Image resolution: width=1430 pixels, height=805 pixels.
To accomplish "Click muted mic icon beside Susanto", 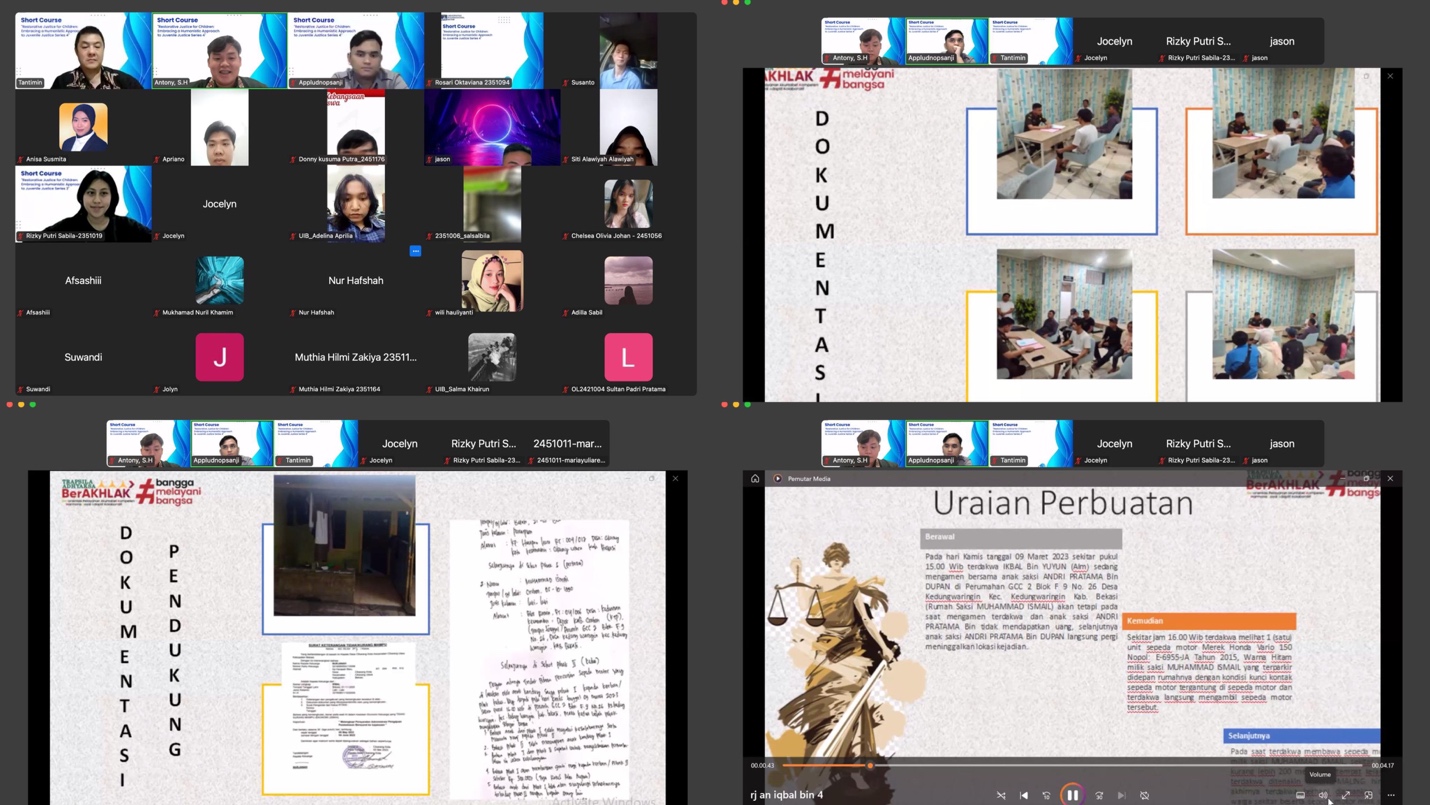I will (566, 82).
